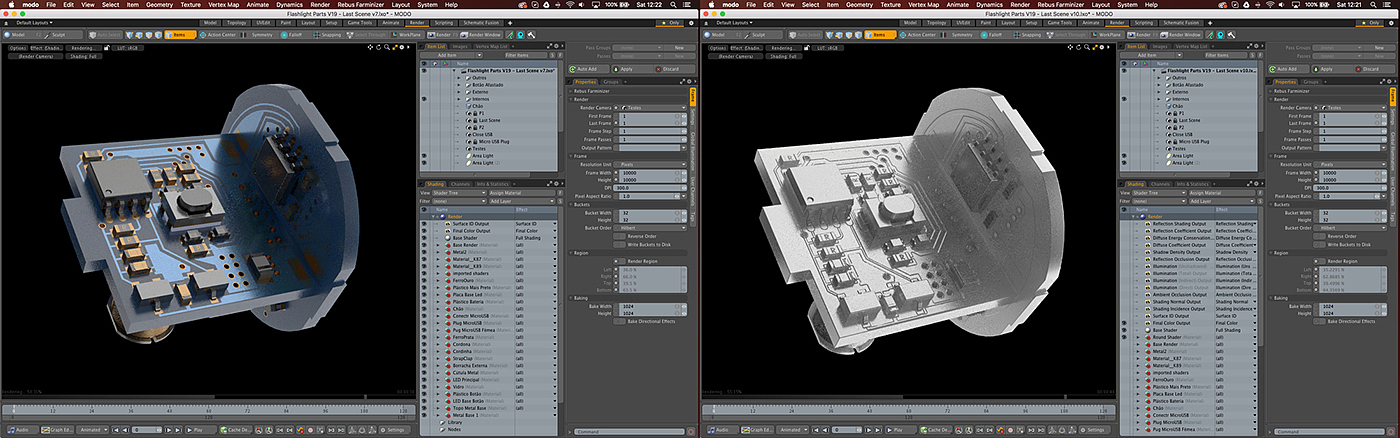Screen dimensions: 1400x438
Task: Click WorkPlane button in left window toolbar
Action: click(x=411, y=34)
